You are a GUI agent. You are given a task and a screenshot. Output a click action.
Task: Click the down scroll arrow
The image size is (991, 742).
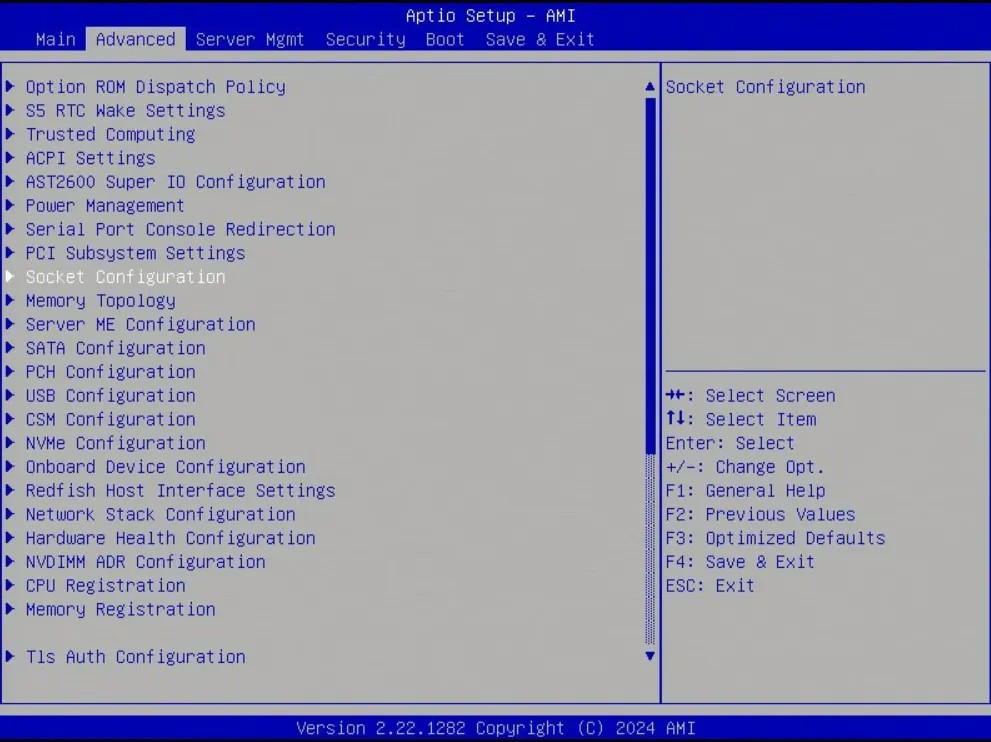click(x=649, y=656)
